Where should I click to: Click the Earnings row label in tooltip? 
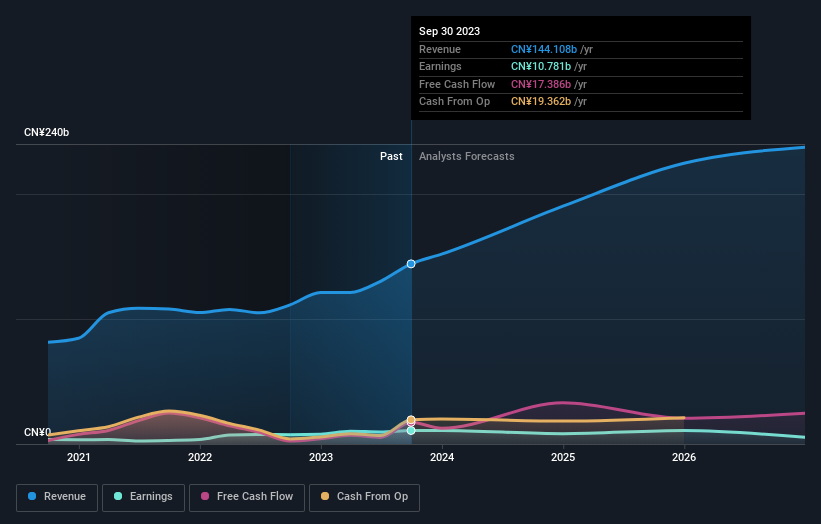tap(440, 66)
